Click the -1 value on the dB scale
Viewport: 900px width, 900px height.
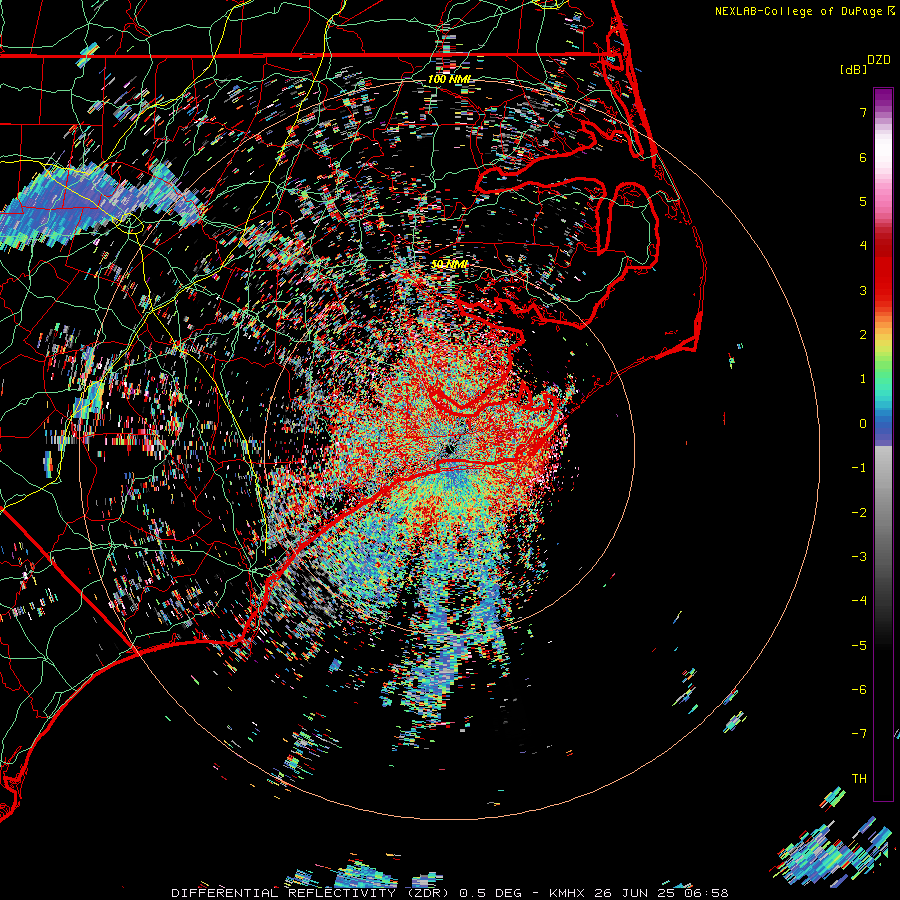859,468
